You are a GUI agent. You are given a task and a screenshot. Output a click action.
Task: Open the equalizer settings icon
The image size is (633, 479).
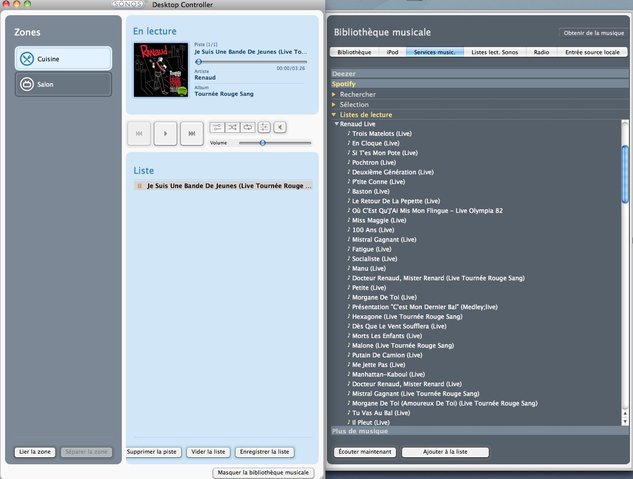coord(264,127)
